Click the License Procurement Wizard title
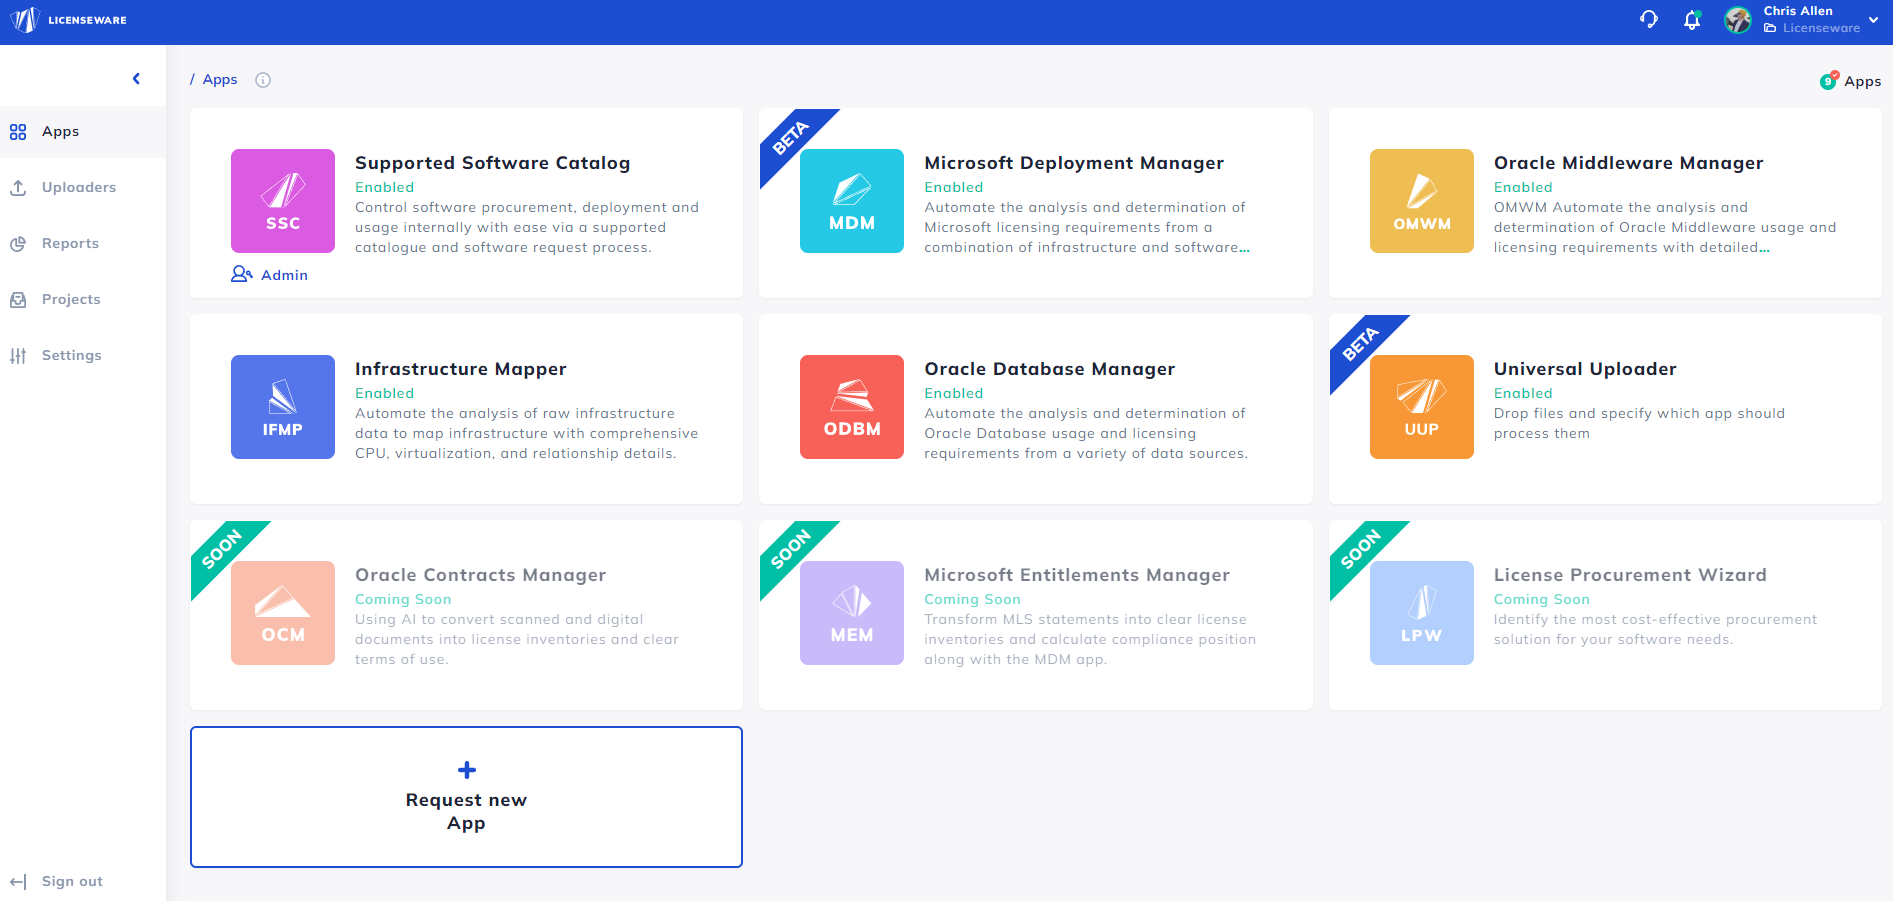The height and width of the screenshot is (901, 1893). (1631, 575)
